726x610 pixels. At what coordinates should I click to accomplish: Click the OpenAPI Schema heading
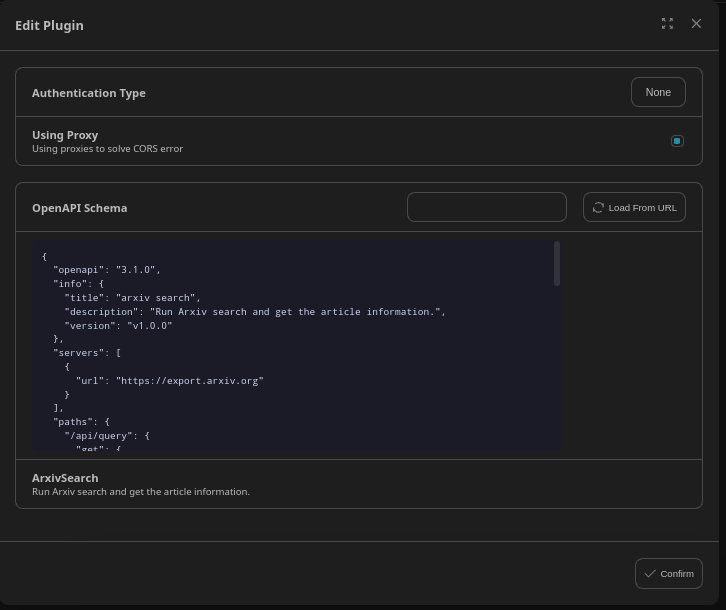coord(80,208)
